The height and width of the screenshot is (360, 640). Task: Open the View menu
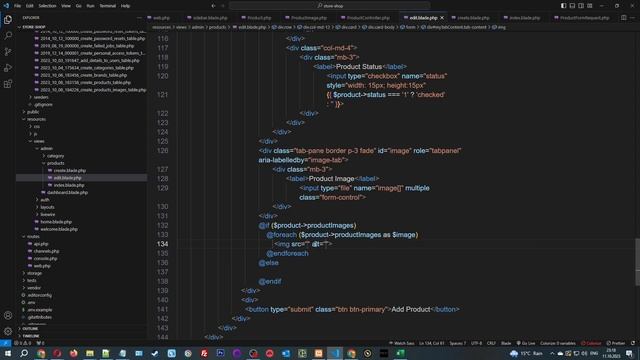66,6
